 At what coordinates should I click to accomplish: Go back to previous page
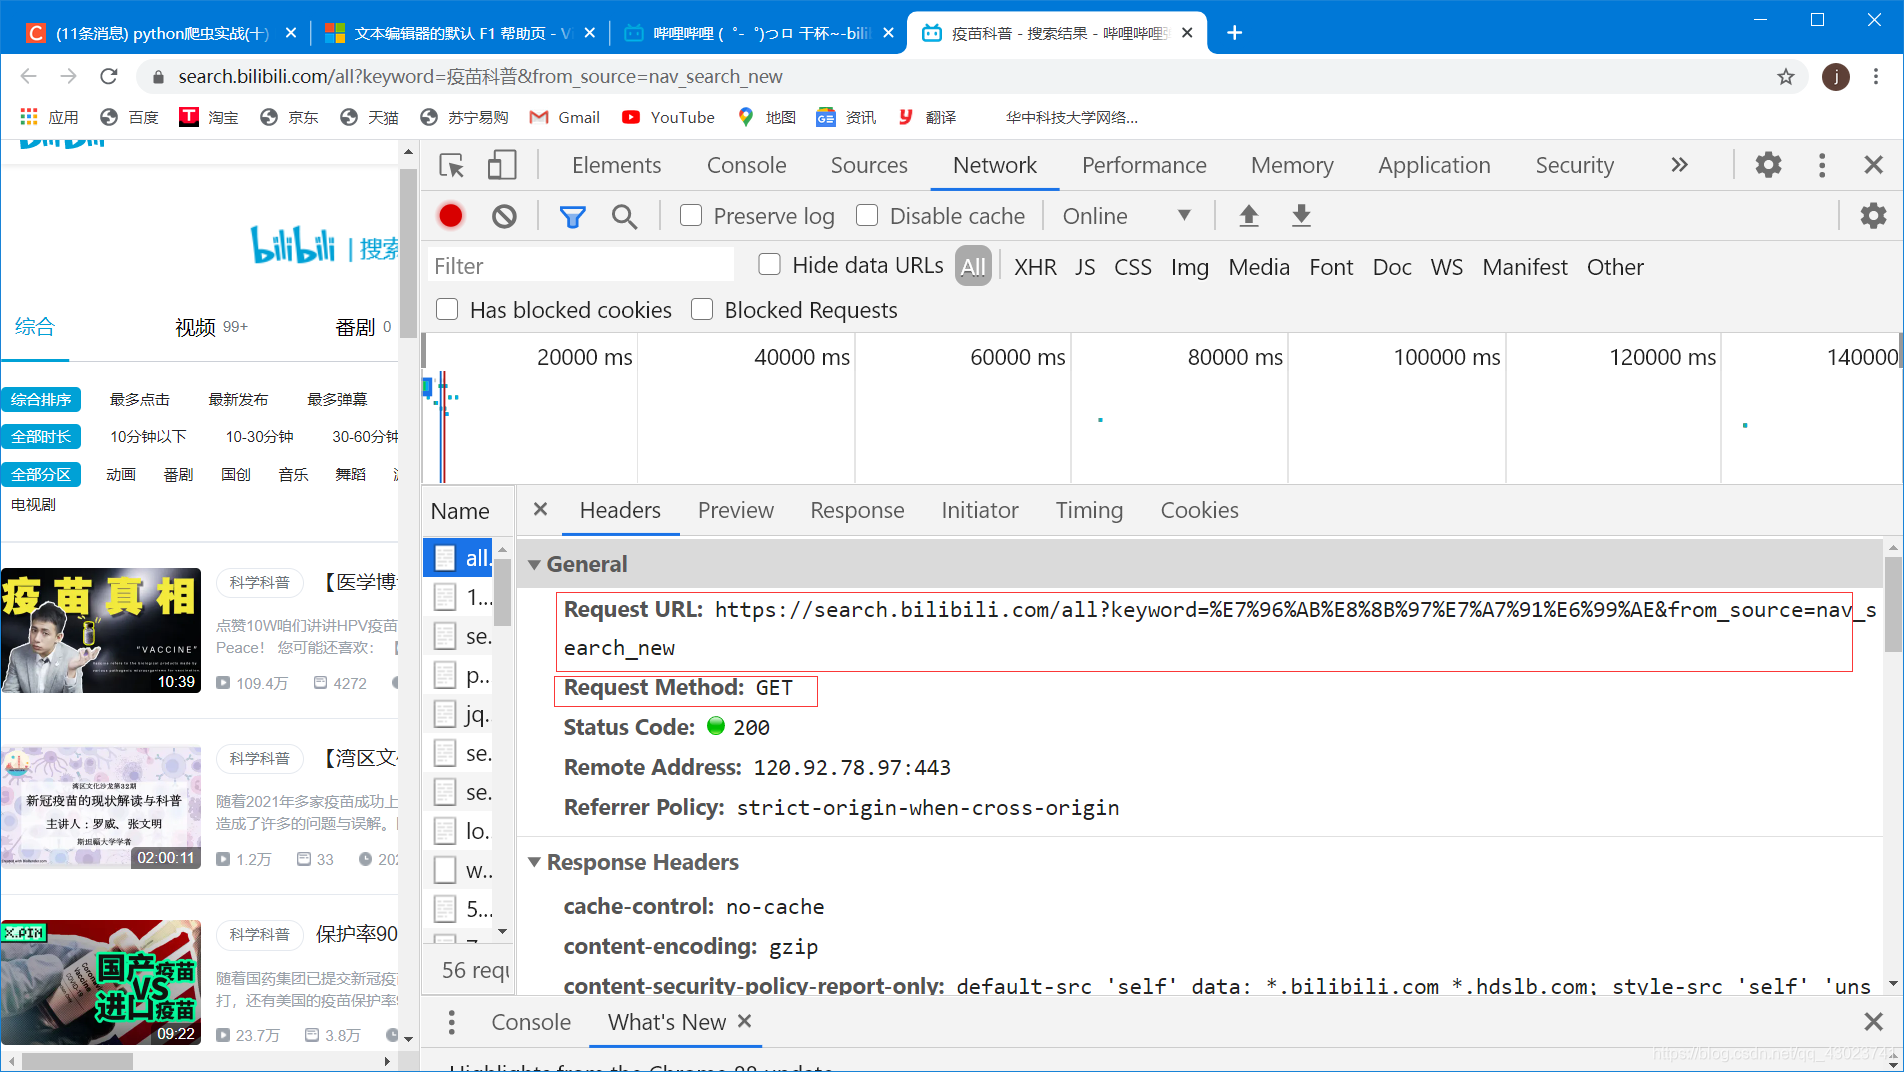pos(28,76)
